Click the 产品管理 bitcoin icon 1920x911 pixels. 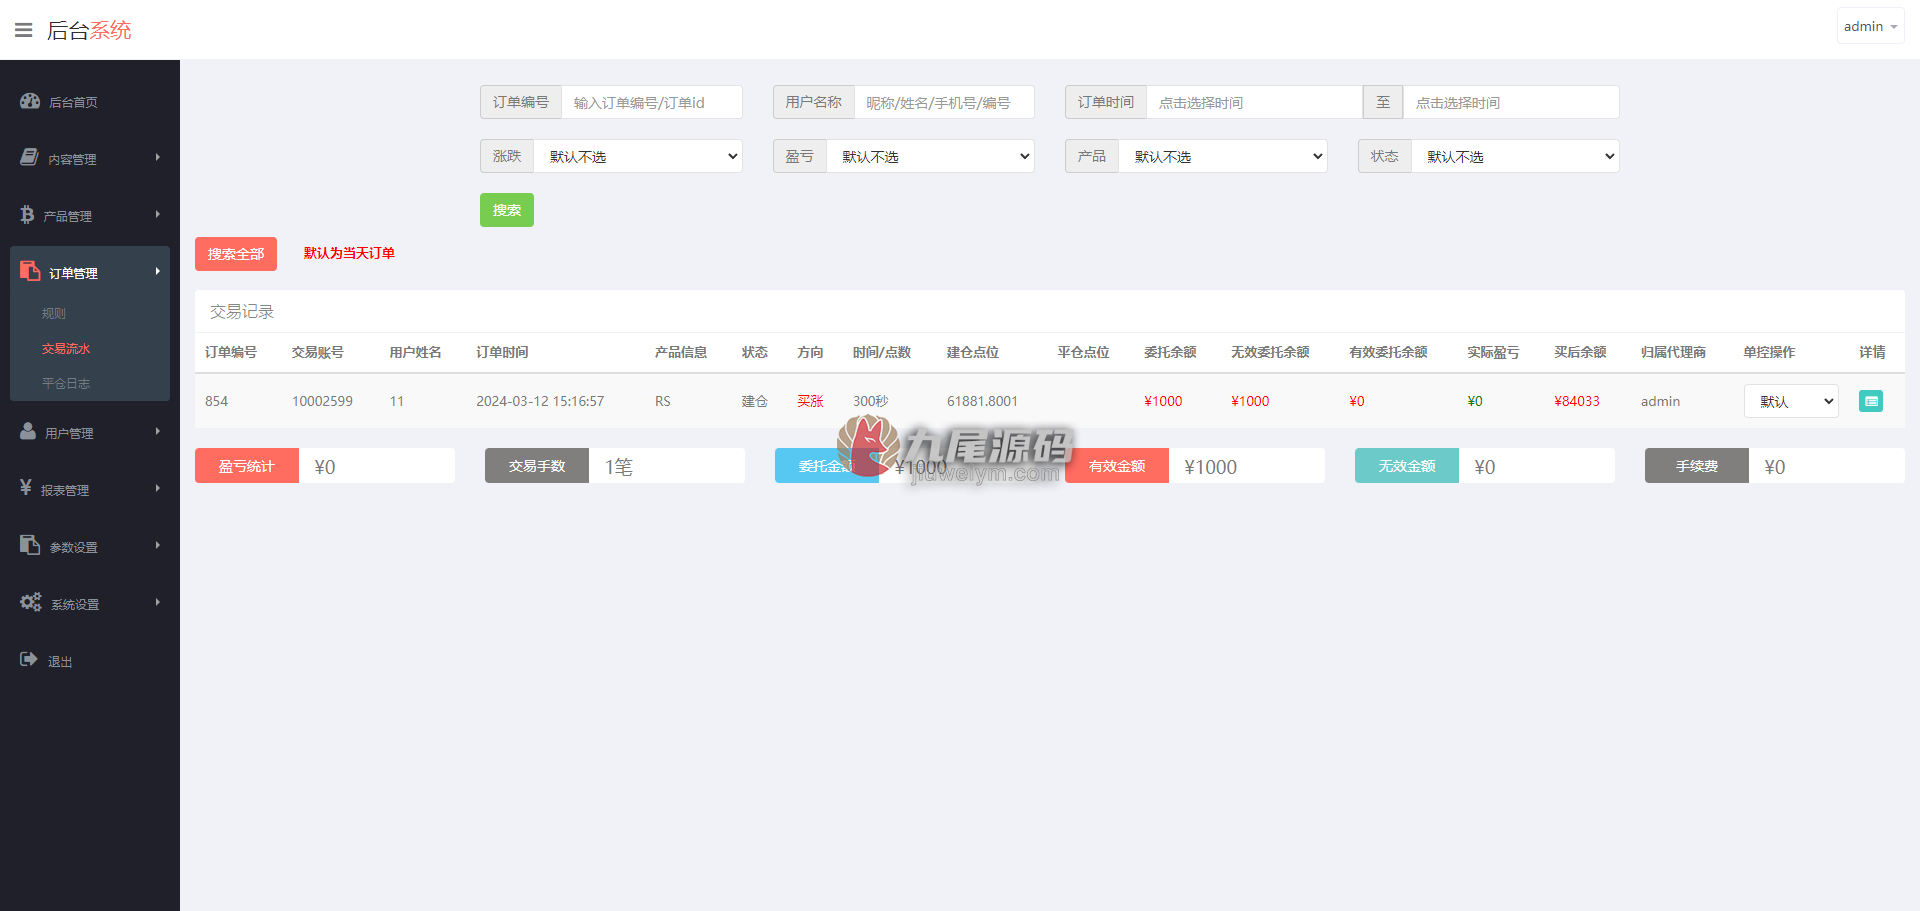(27, 215)
